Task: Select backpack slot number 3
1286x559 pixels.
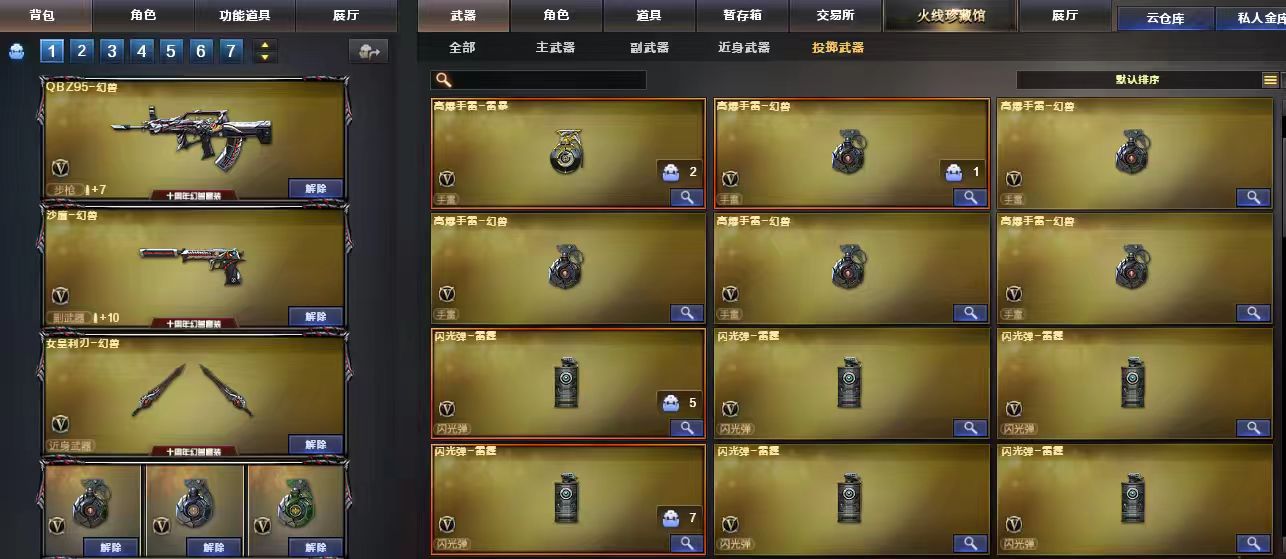Action: click(x=112, y=51)
